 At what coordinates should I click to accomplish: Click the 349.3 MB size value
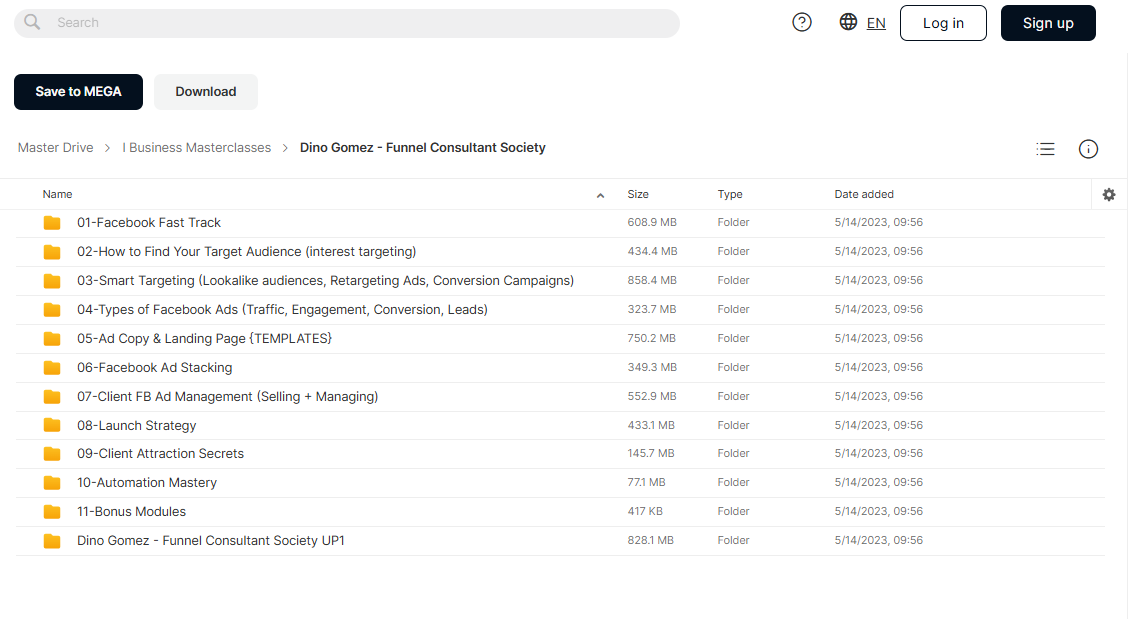point(652,367)
